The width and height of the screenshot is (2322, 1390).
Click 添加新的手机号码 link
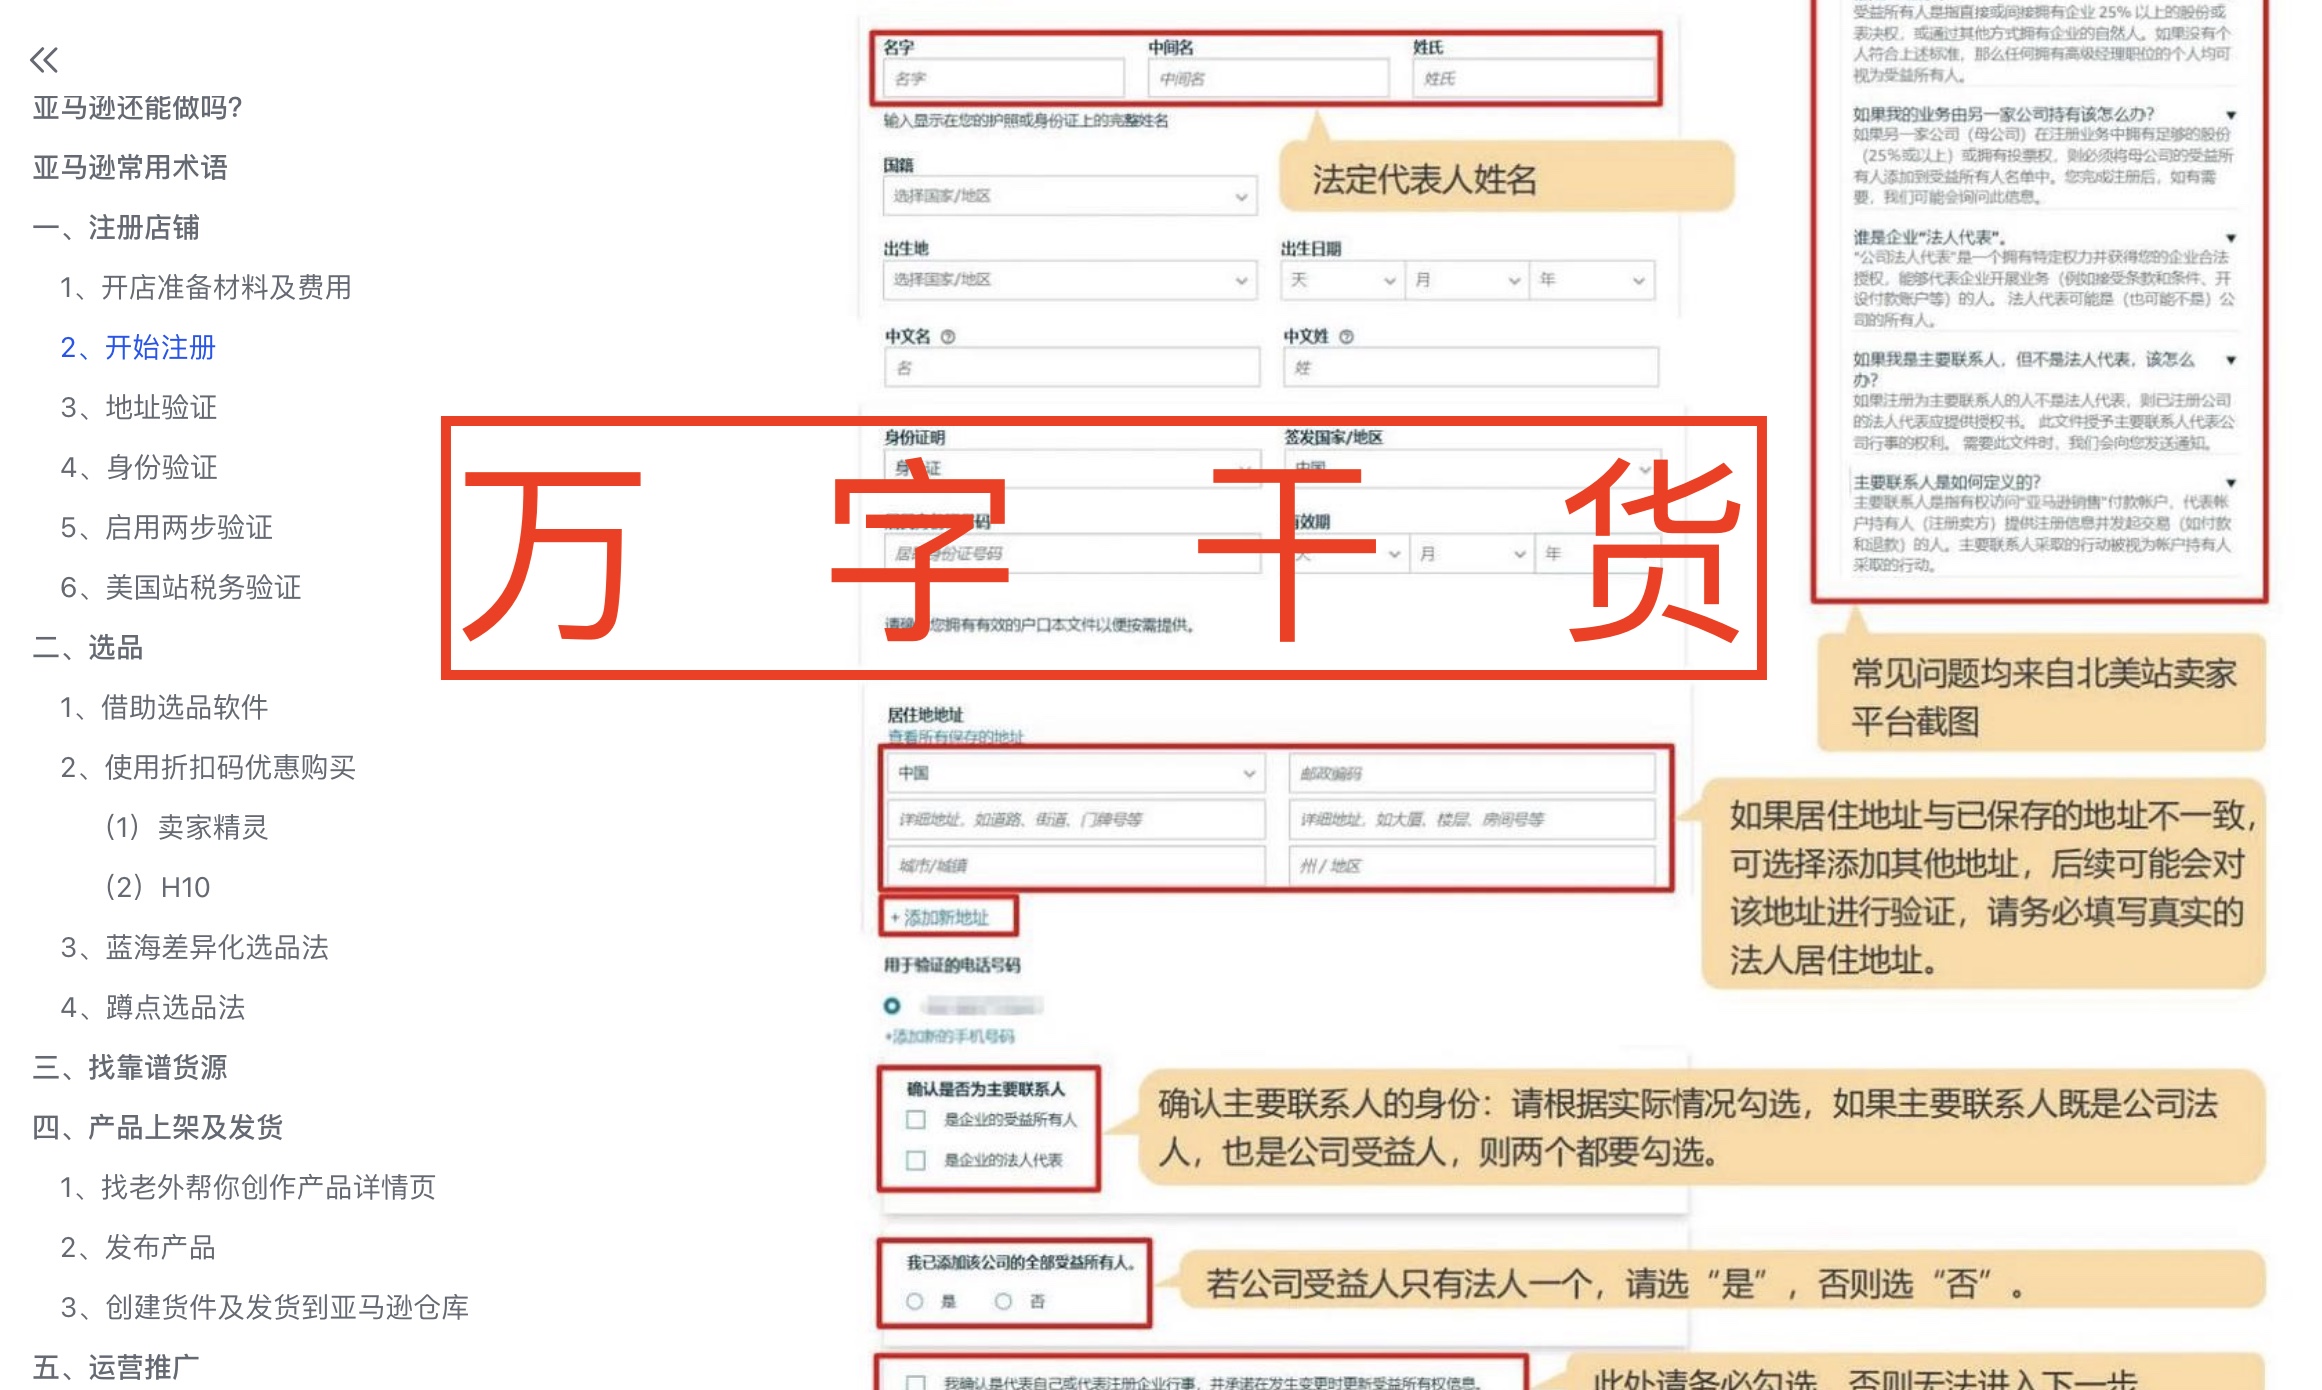tap(951, 1036)
